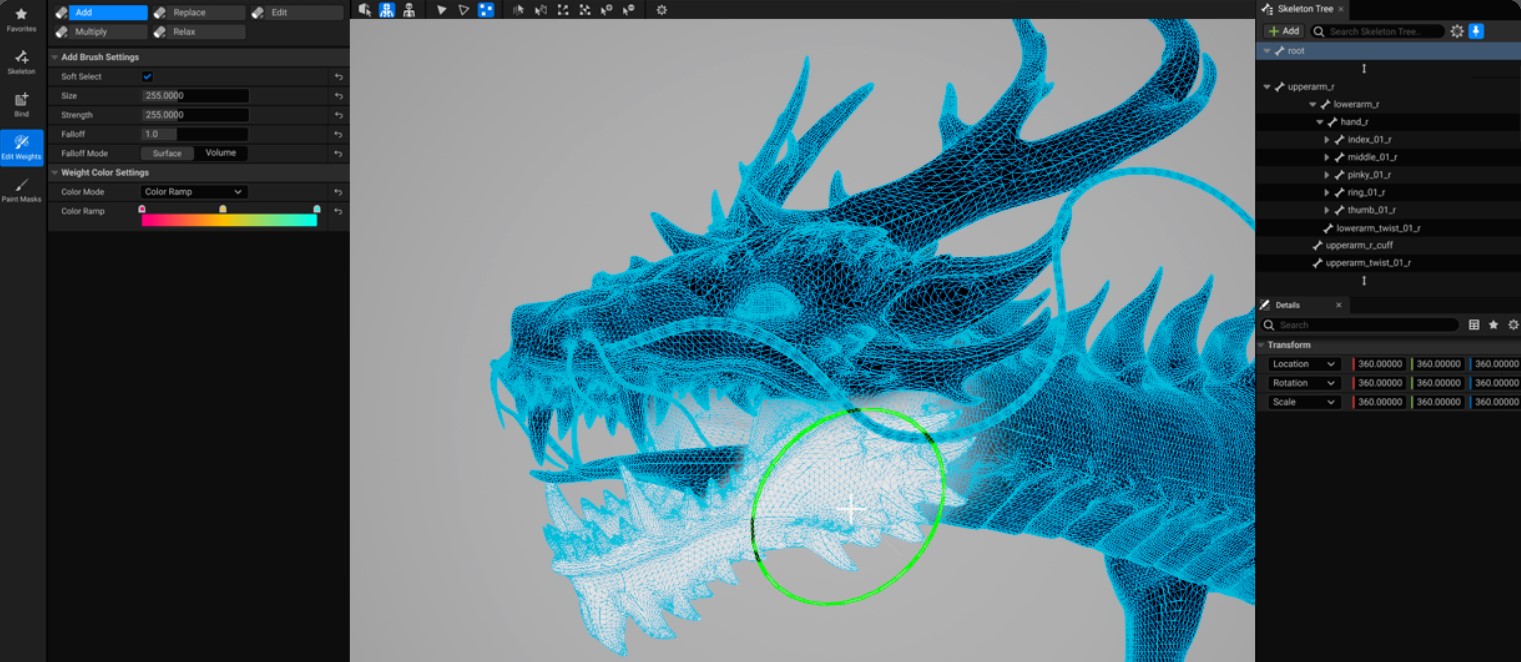
Task: Collapse the Add Brush Settings section
Action: (x=55, y=57)
